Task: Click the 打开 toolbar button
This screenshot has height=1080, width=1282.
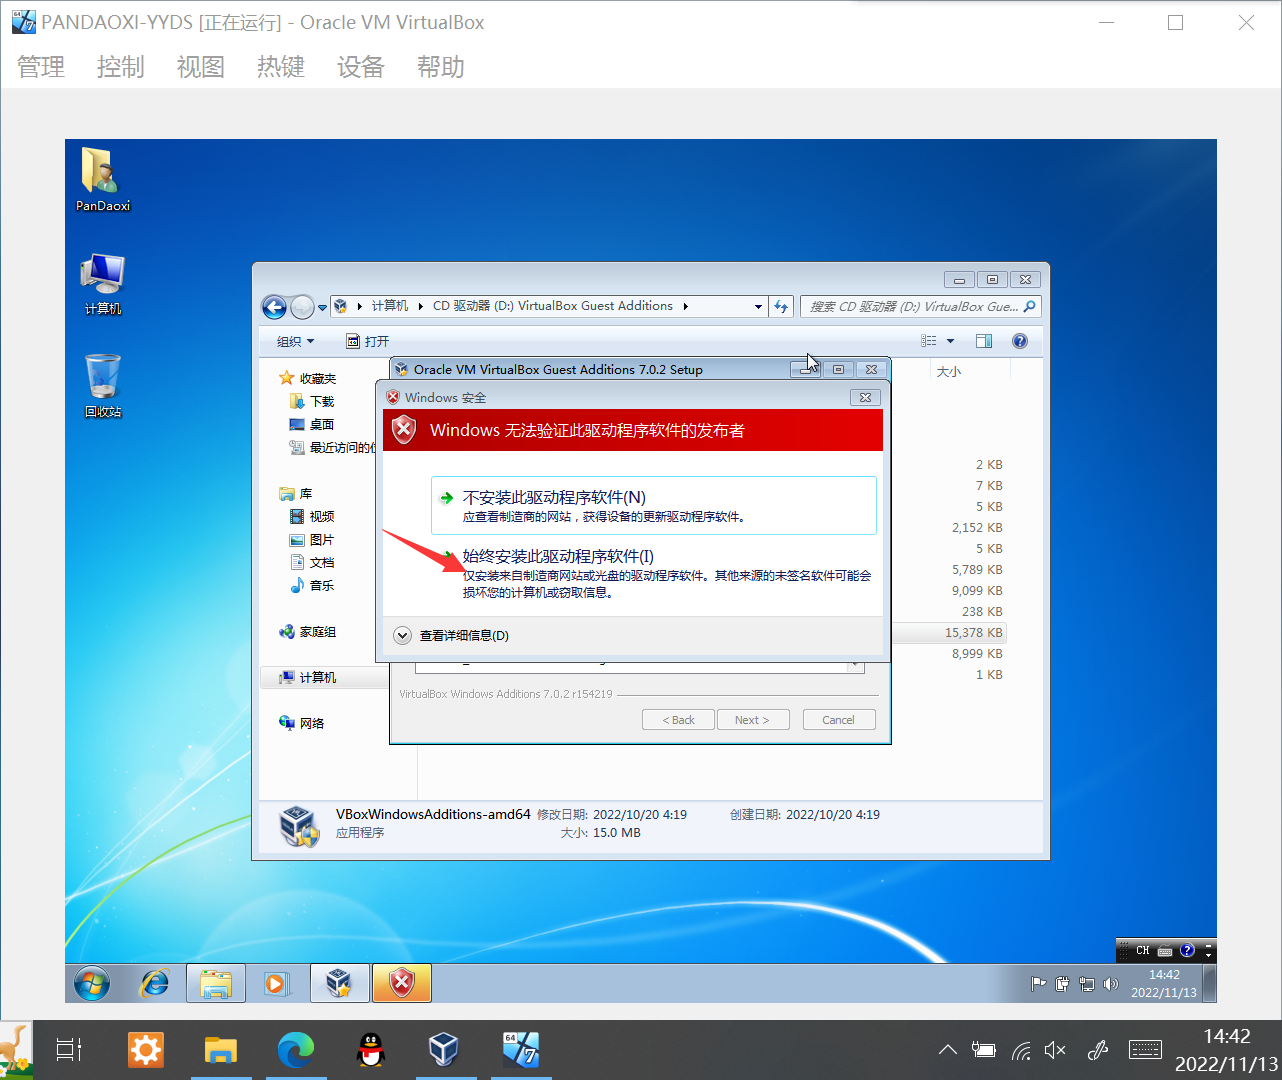Action: 367,341
